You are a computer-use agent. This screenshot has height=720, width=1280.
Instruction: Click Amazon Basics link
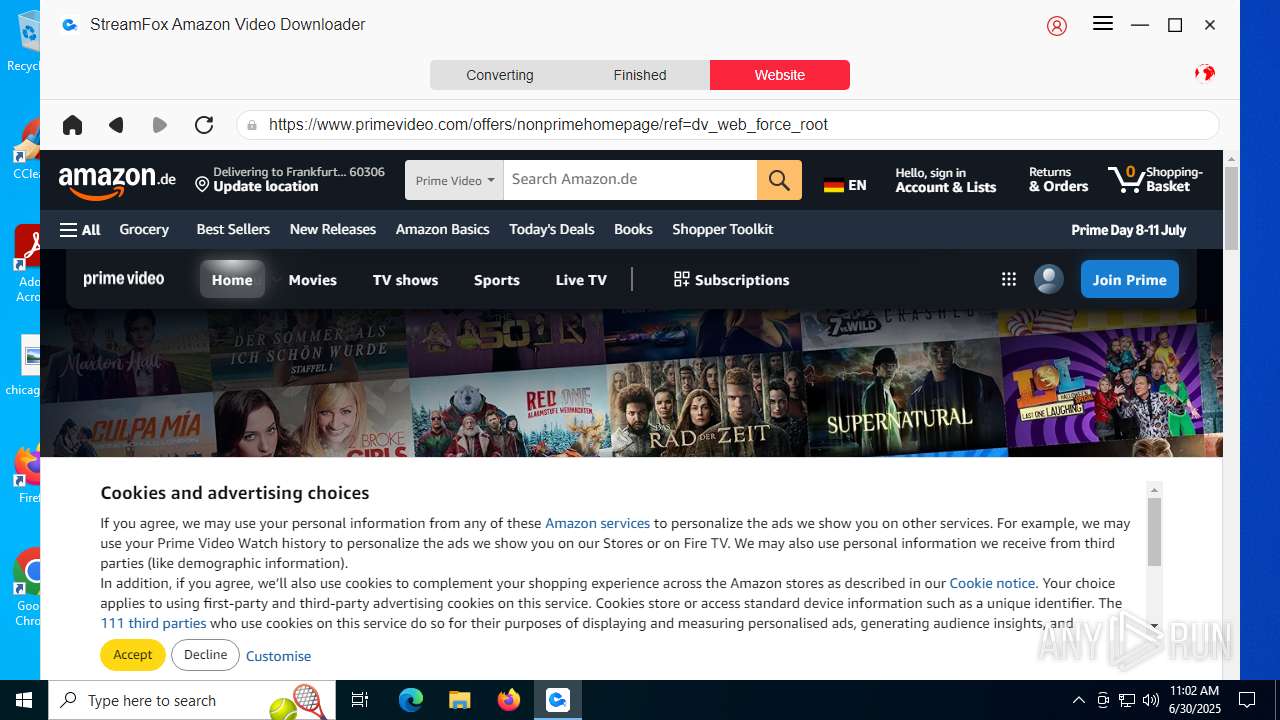(x=442, y=229)
